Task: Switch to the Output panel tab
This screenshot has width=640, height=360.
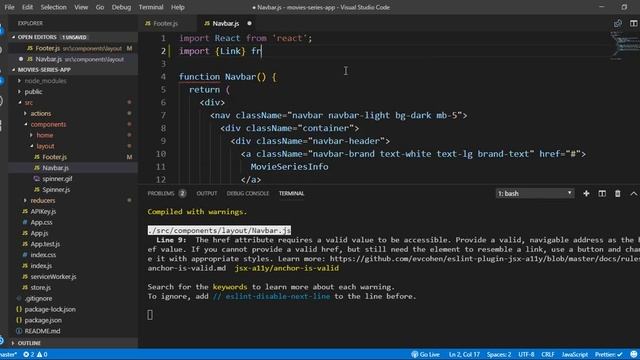Action: (x=207, y=193)
